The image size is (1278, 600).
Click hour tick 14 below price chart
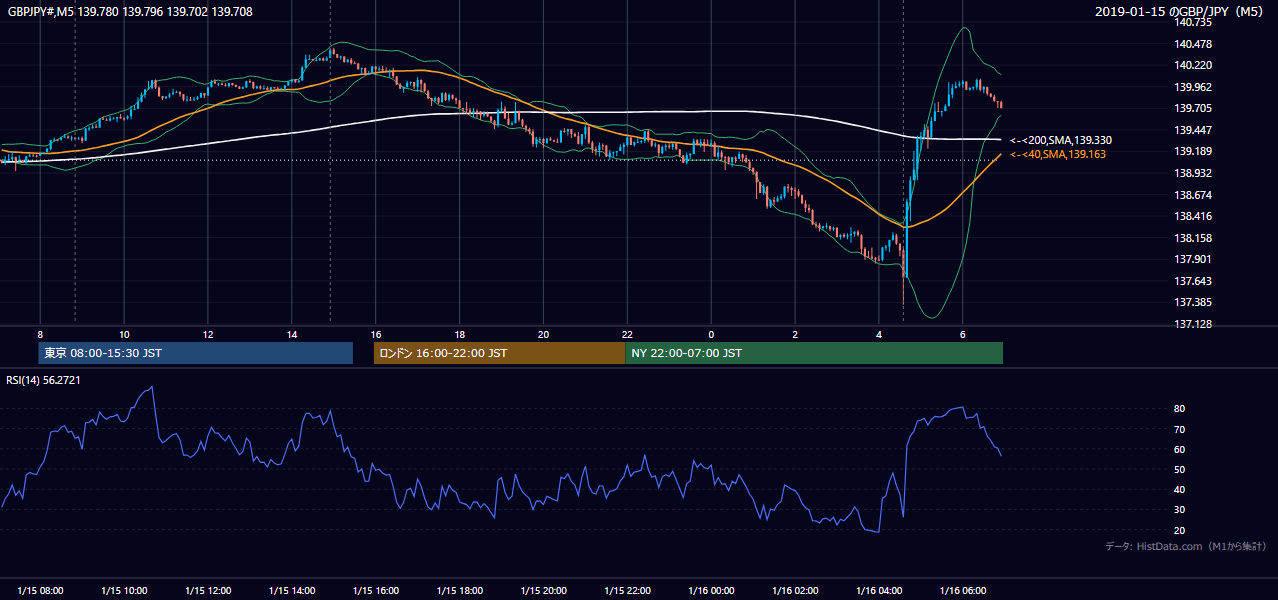(292, 334)
